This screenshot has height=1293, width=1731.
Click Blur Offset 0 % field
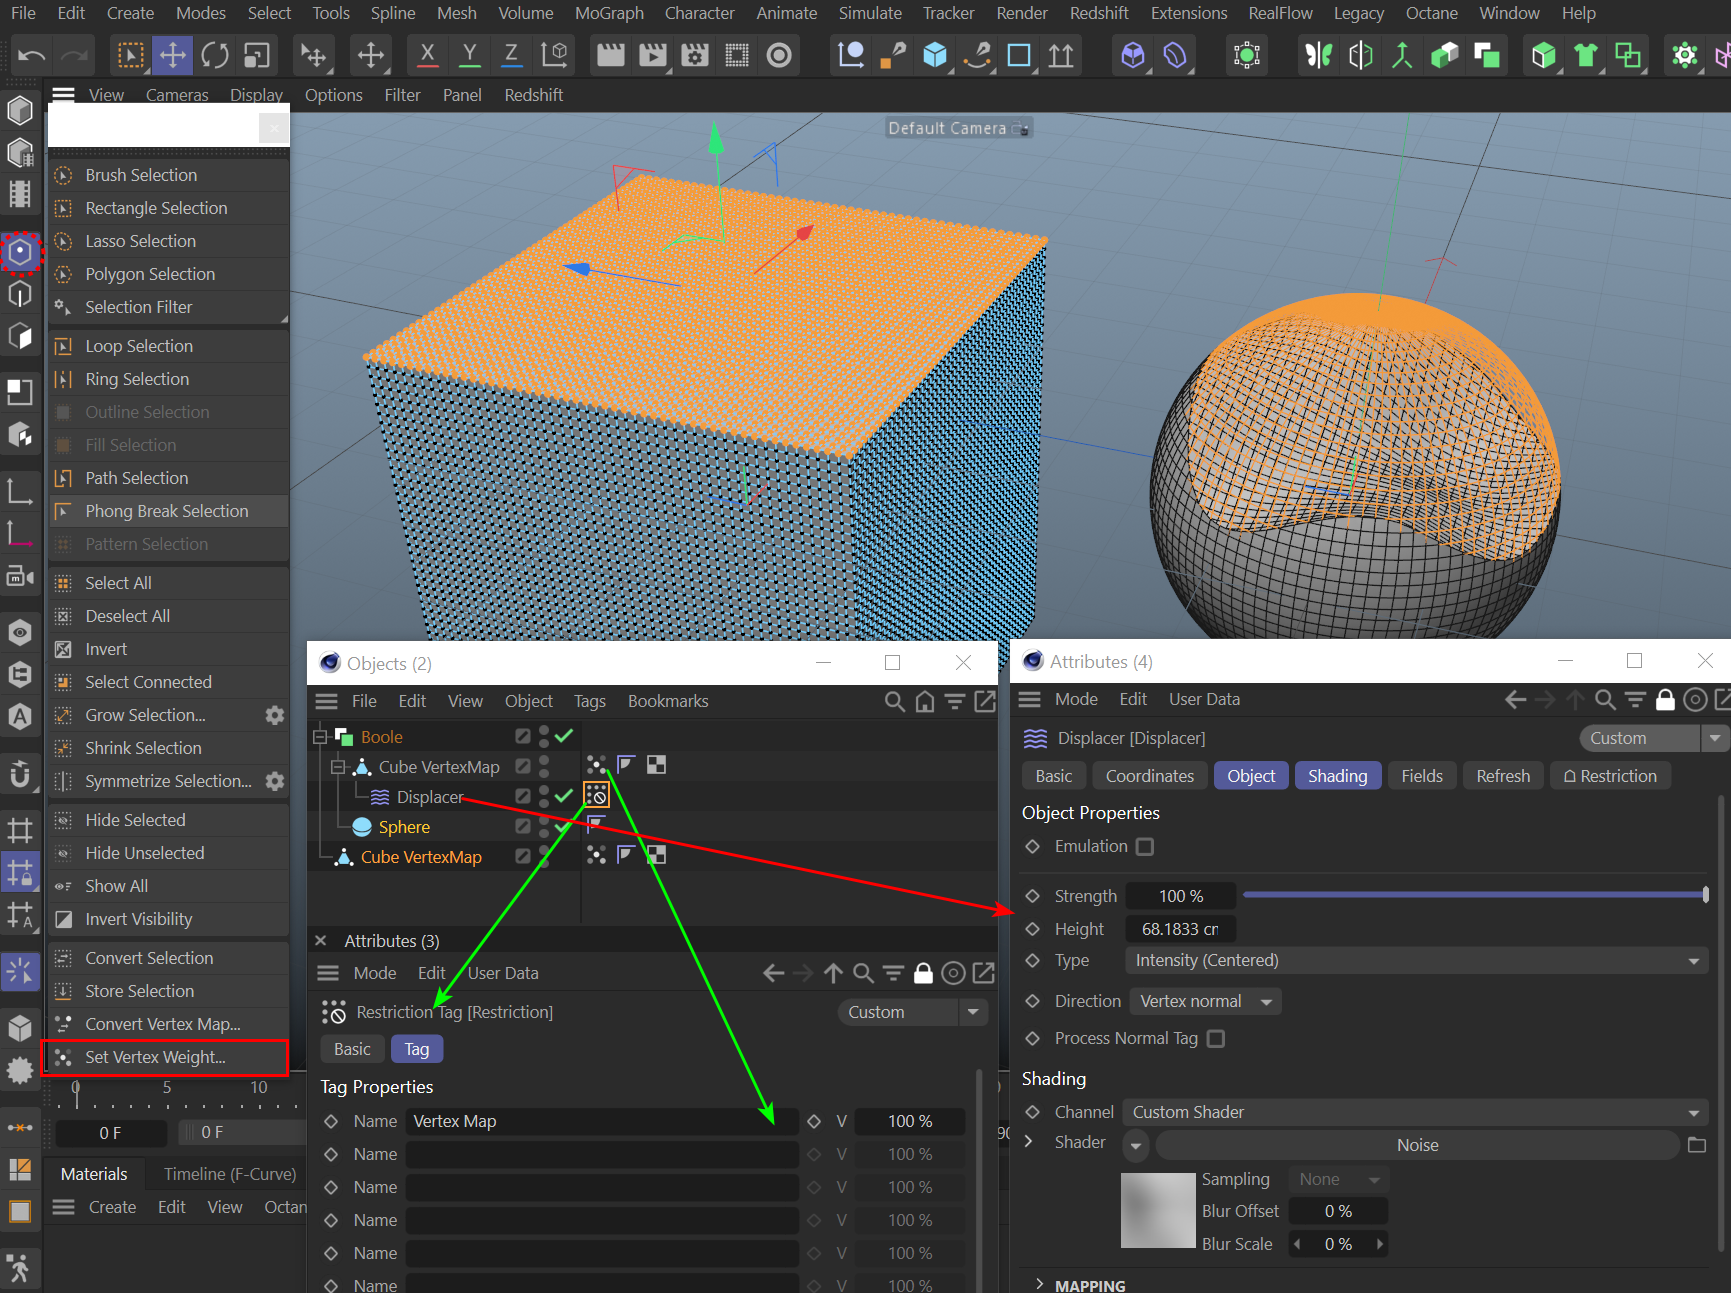pos(1338,1211)
